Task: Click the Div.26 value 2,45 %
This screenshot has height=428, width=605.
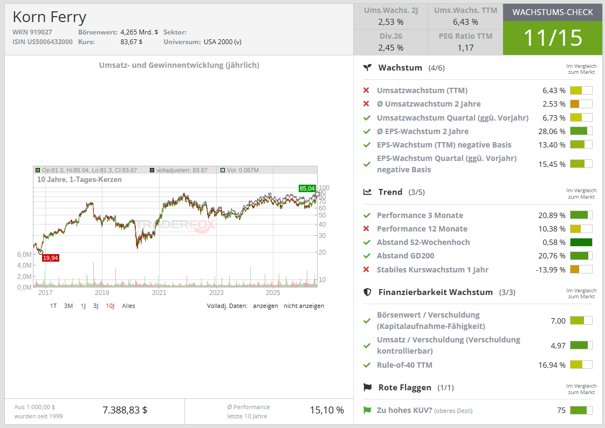Action: tap(391, 48)
